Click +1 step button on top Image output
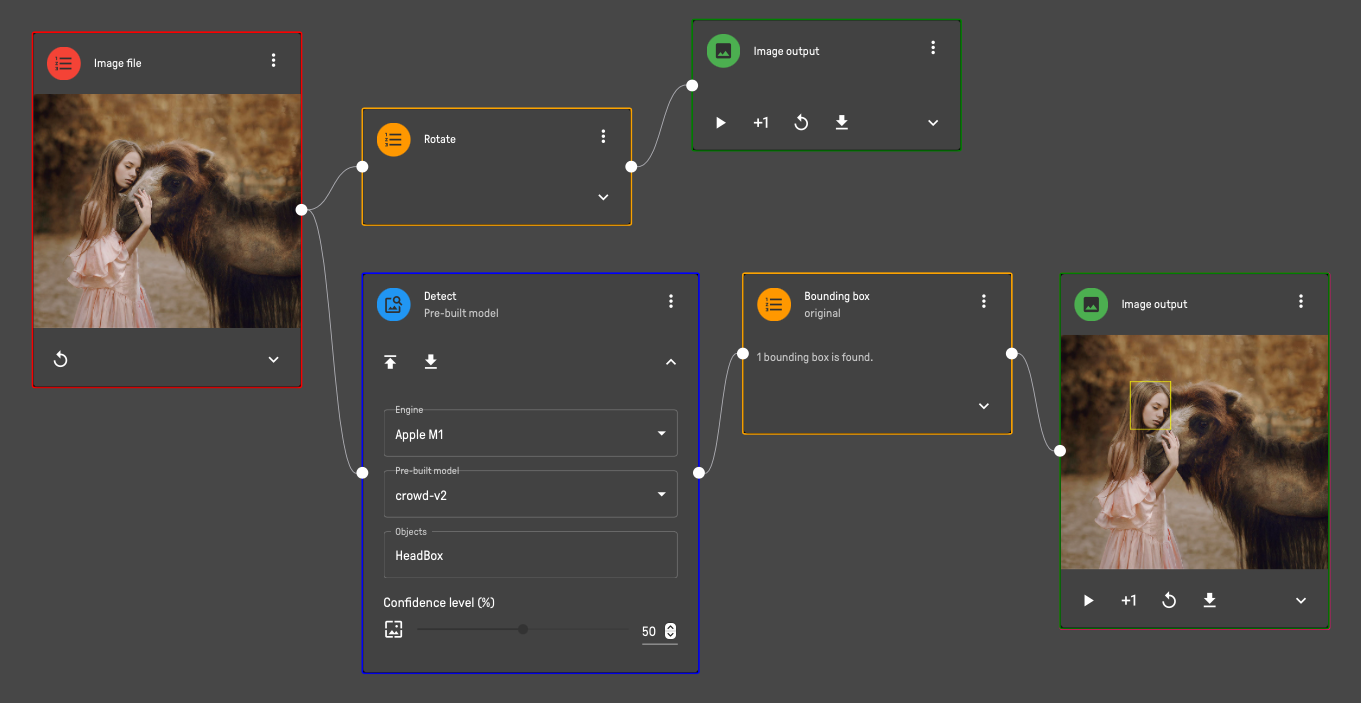The image size is (1361, 703). pyautogui.click(x=761, y=123)
